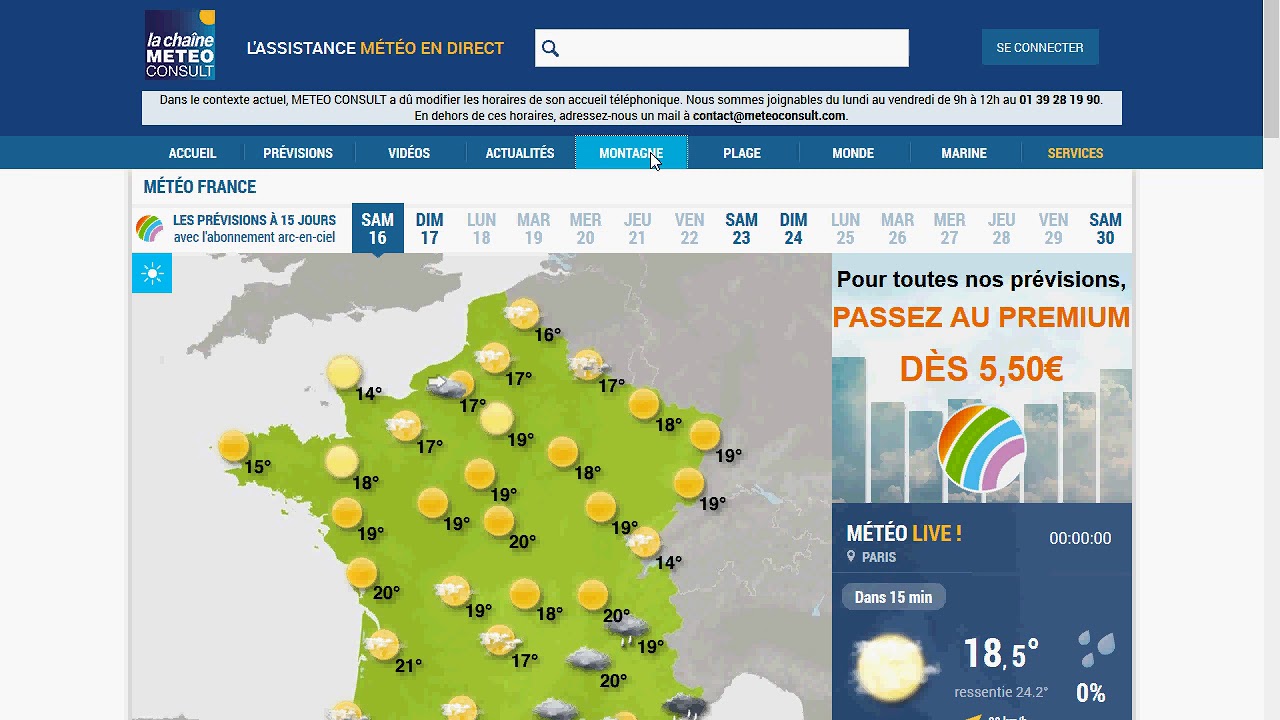
Task: Click the rainbow arc-en-ciel subscription icon
Action: [x=149, y=229]
